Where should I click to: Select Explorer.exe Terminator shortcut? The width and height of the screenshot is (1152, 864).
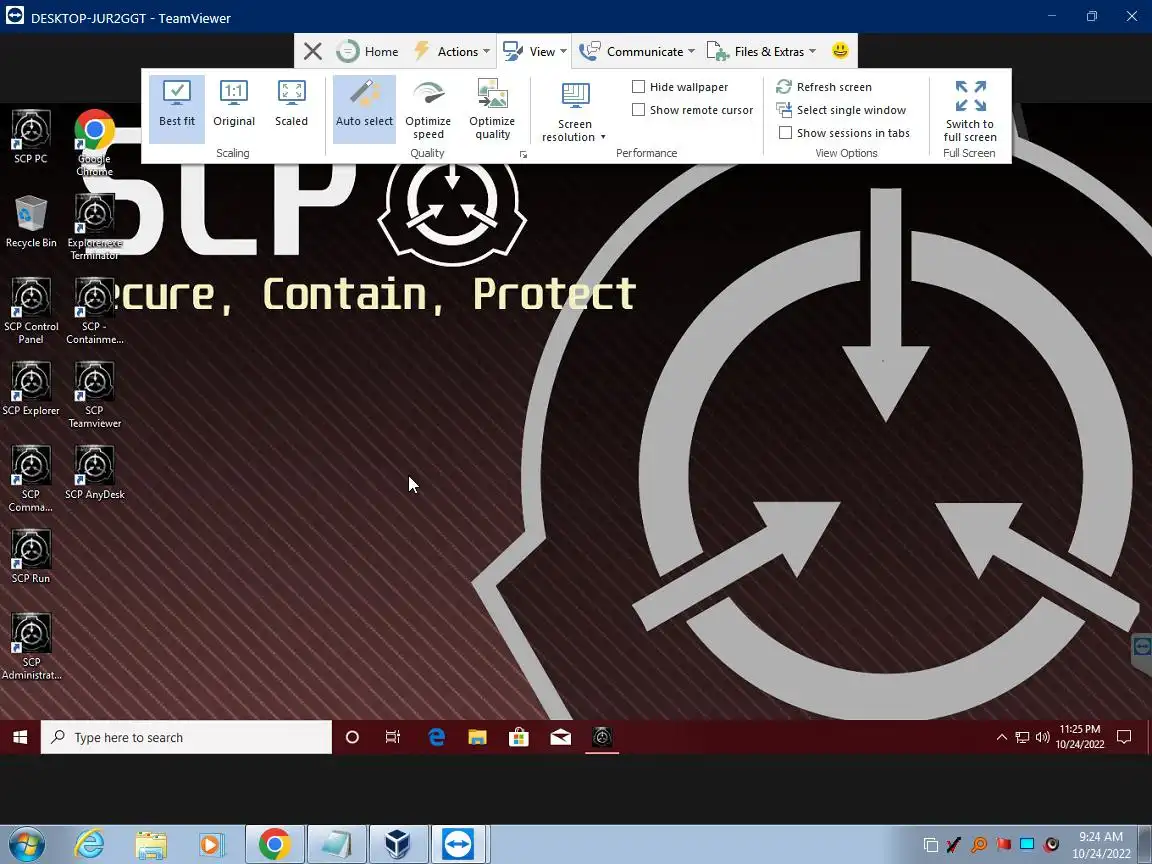[x=94, y=226]
